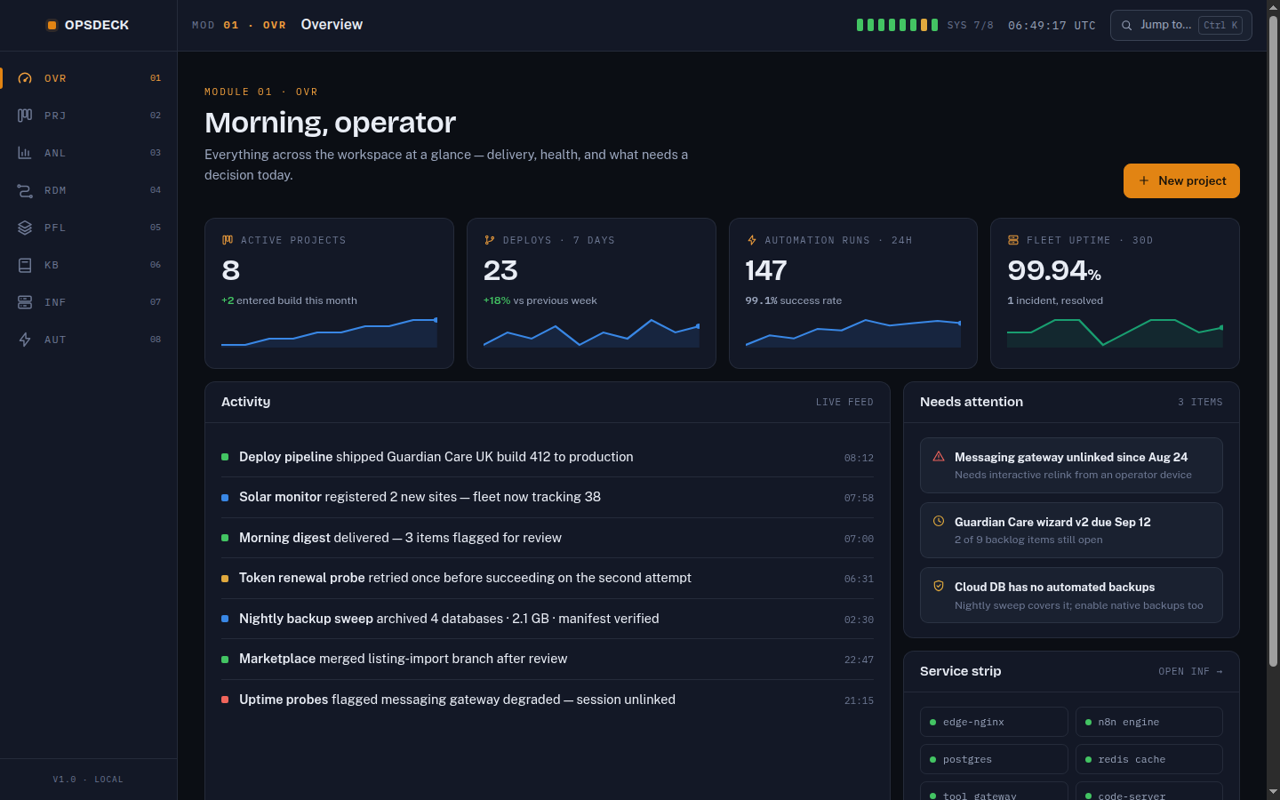
Task: Select the INF sidebar label
Action: point(55,302)
